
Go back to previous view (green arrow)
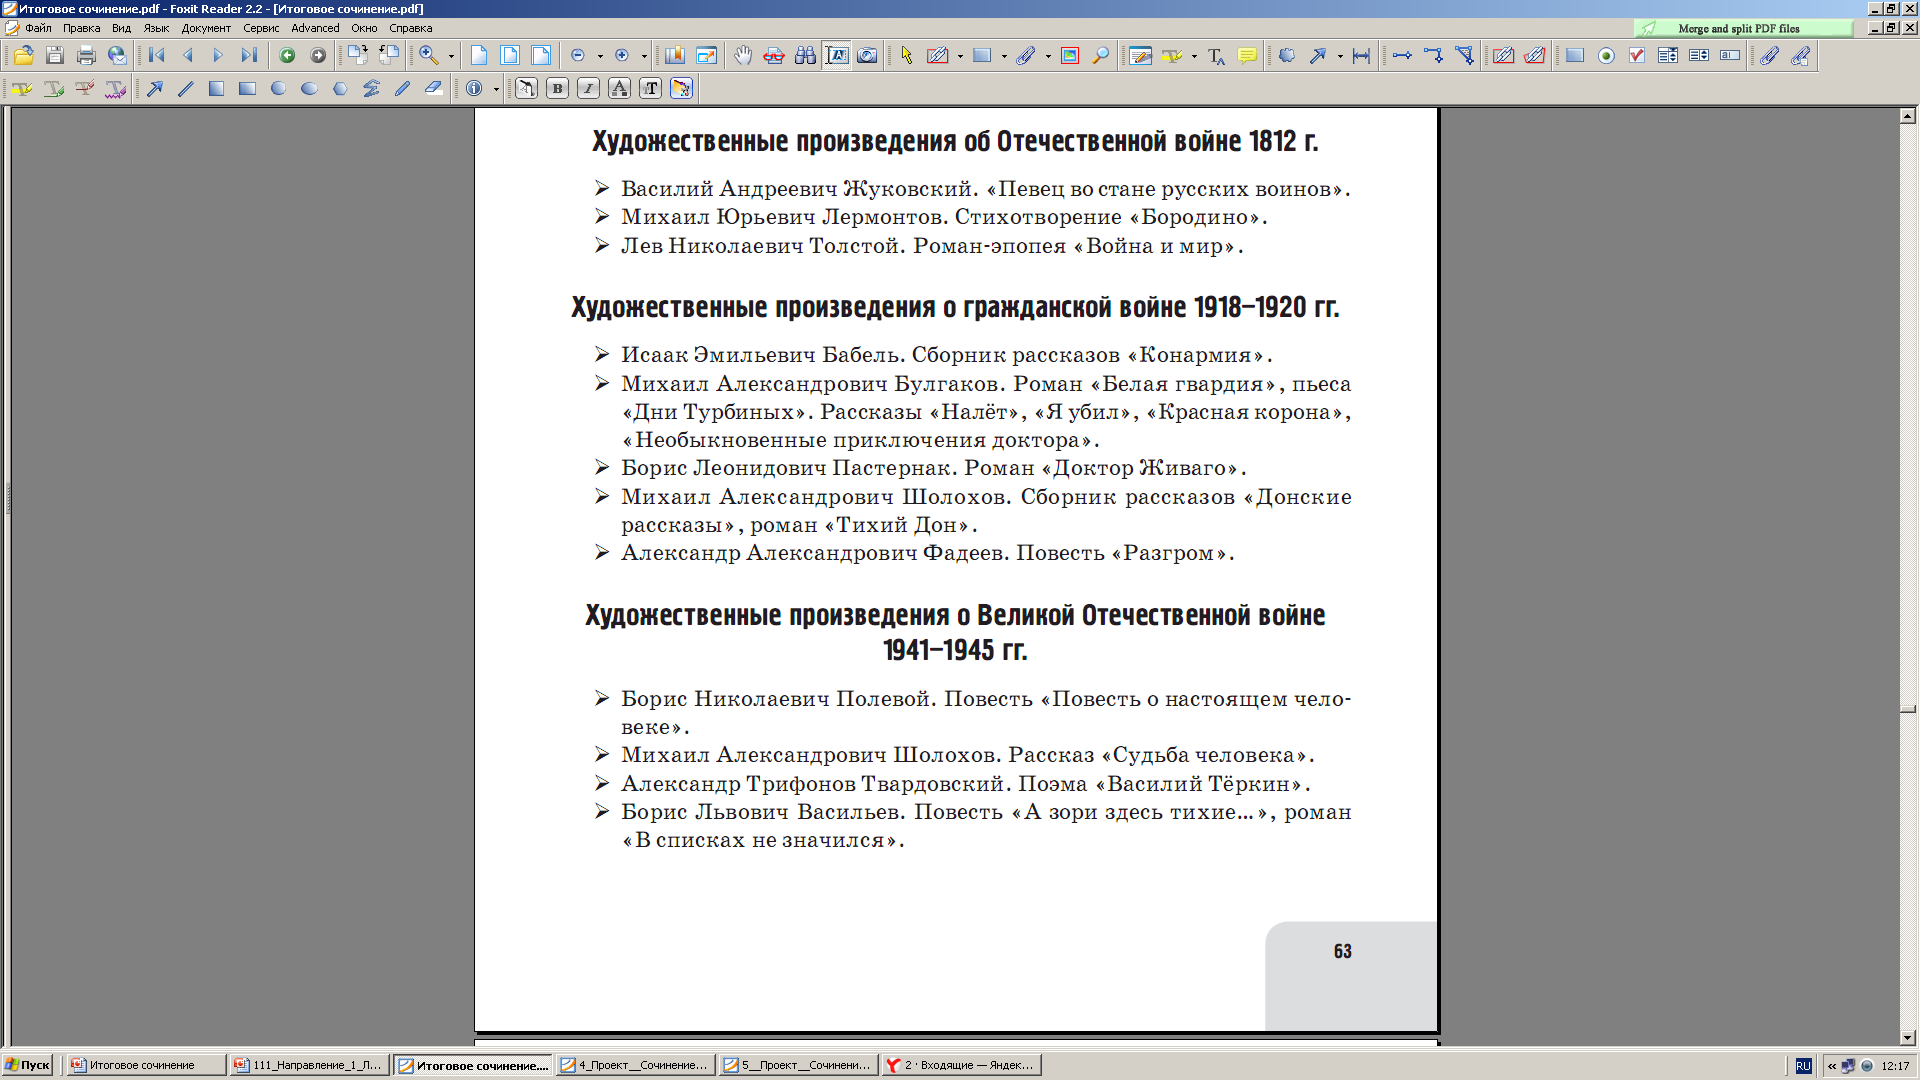point(287,56)
